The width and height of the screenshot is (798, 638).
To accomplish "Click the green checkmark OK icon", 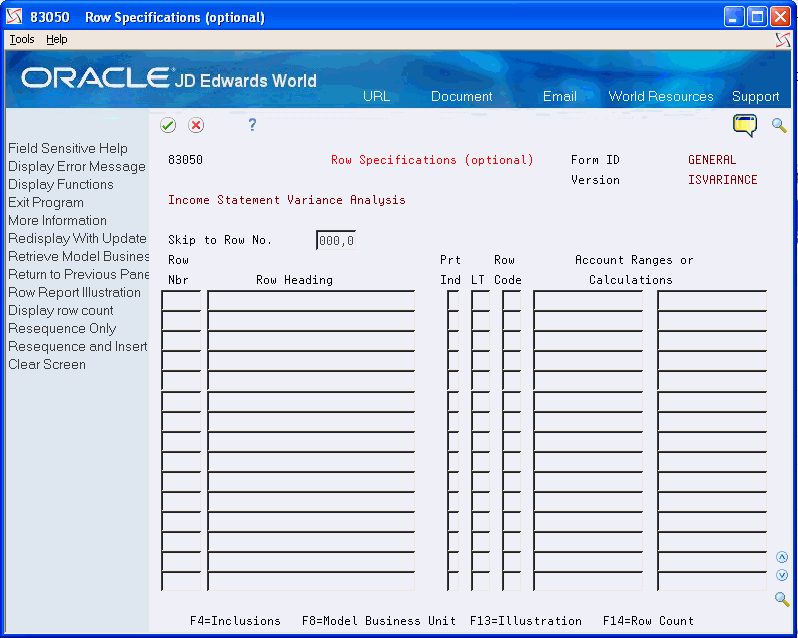I will coord(168,125).
